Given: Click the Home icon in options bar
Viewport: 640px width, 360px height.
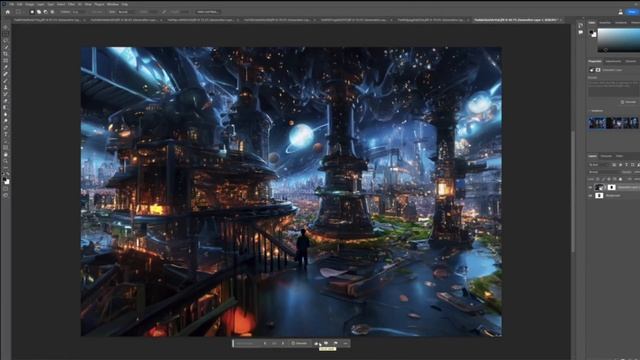Looking at the screenshot, I should click(x=7, y=12).
